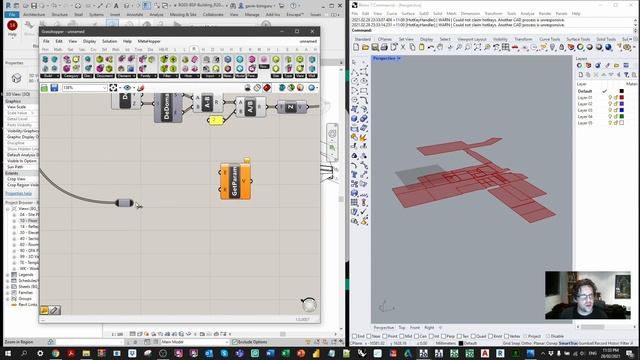Screen dimensions: 640x360
Task: Open Grasshopper File menu
Action: 46,41
